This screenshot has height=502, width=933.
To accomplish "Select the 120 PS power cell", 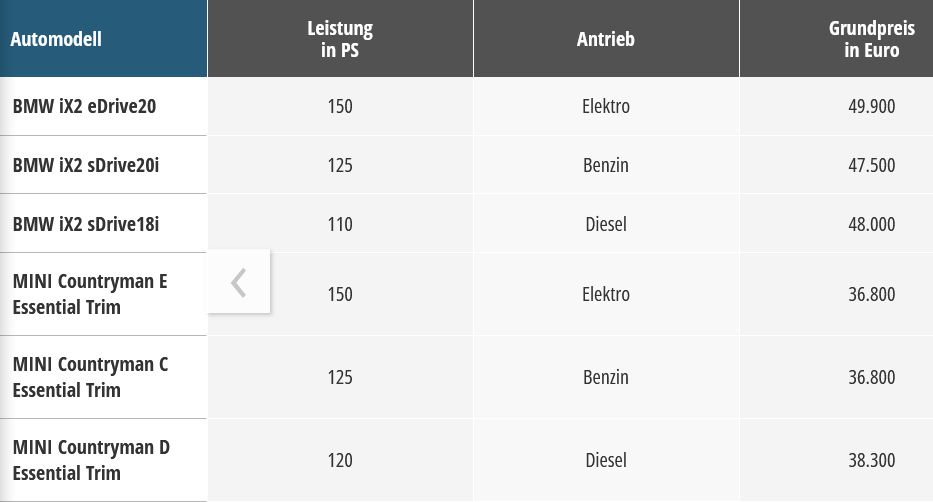I will pos(340,460).
